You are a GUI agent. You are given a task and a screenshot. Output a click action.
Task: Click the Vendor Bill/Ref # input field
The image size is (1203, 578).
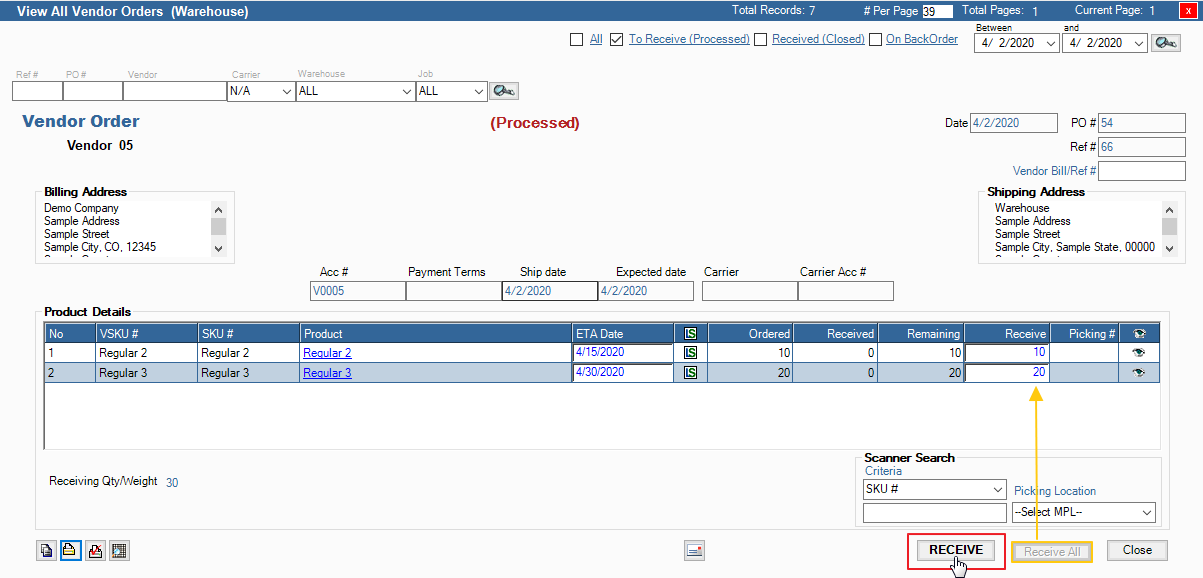pos(1141,171)
